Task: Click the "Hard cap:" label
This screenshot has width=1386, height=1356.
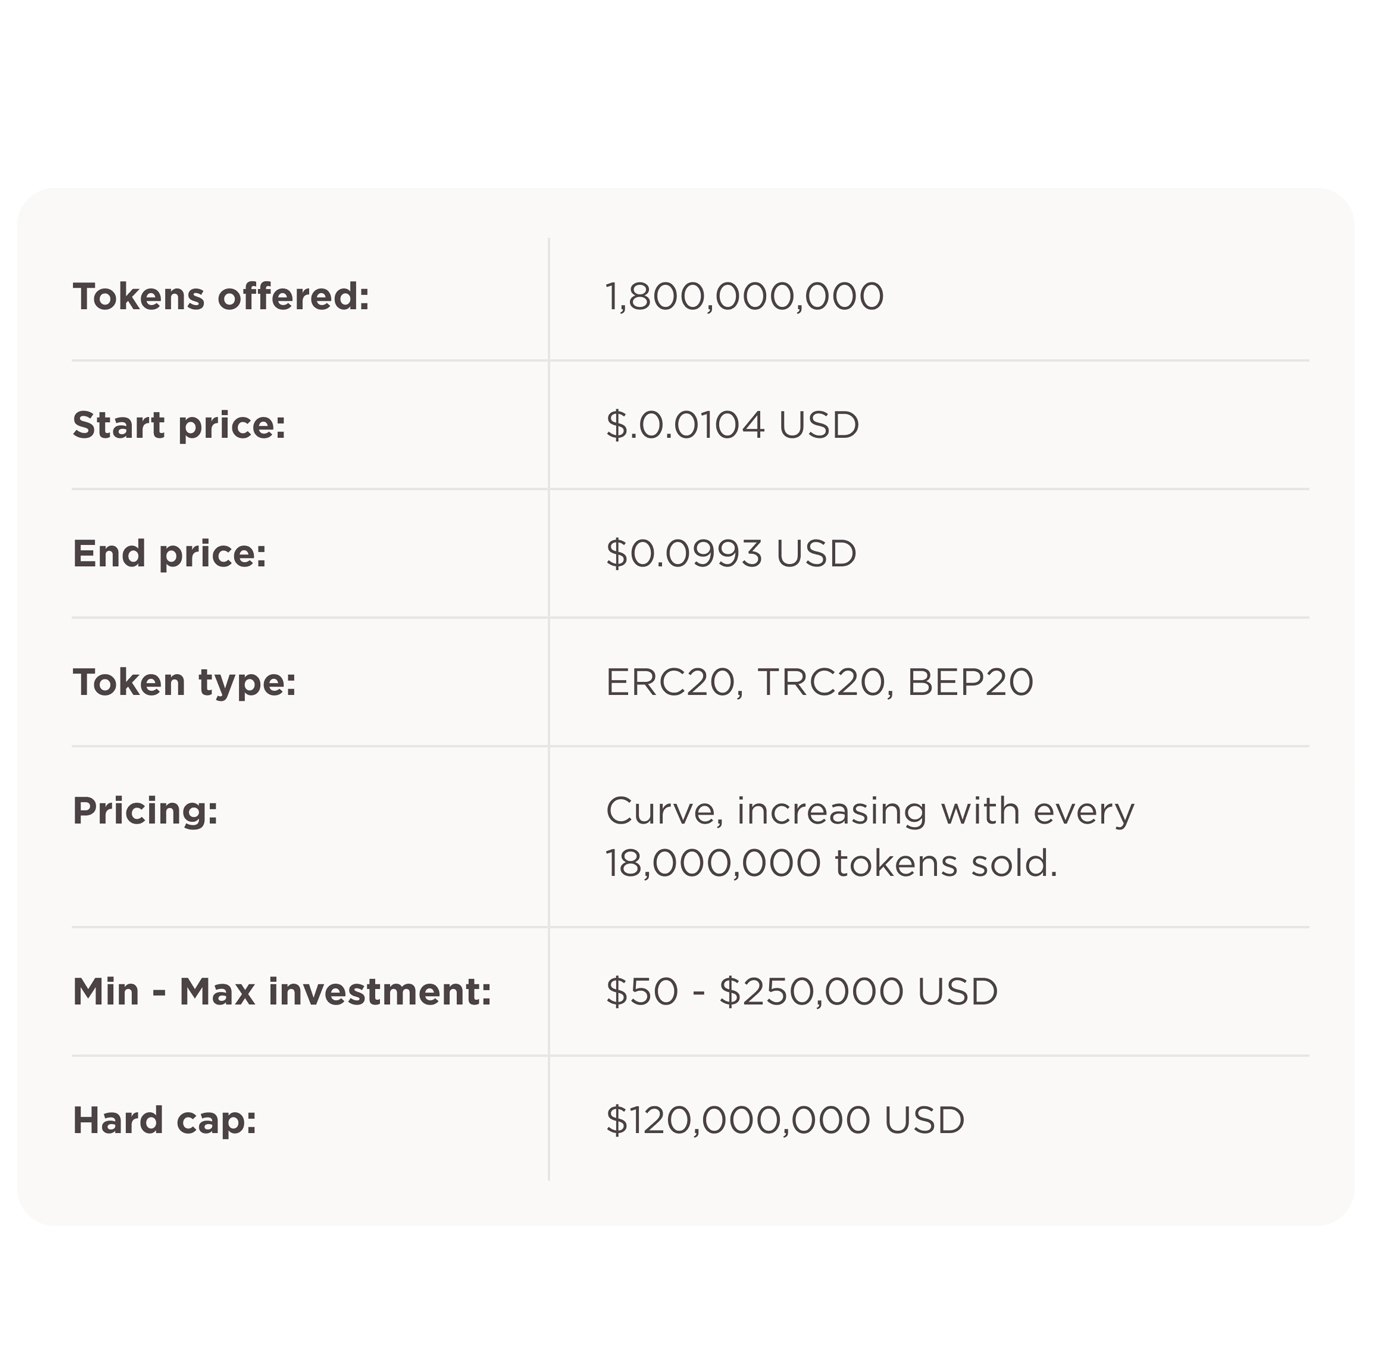Action: (164, 1121)
